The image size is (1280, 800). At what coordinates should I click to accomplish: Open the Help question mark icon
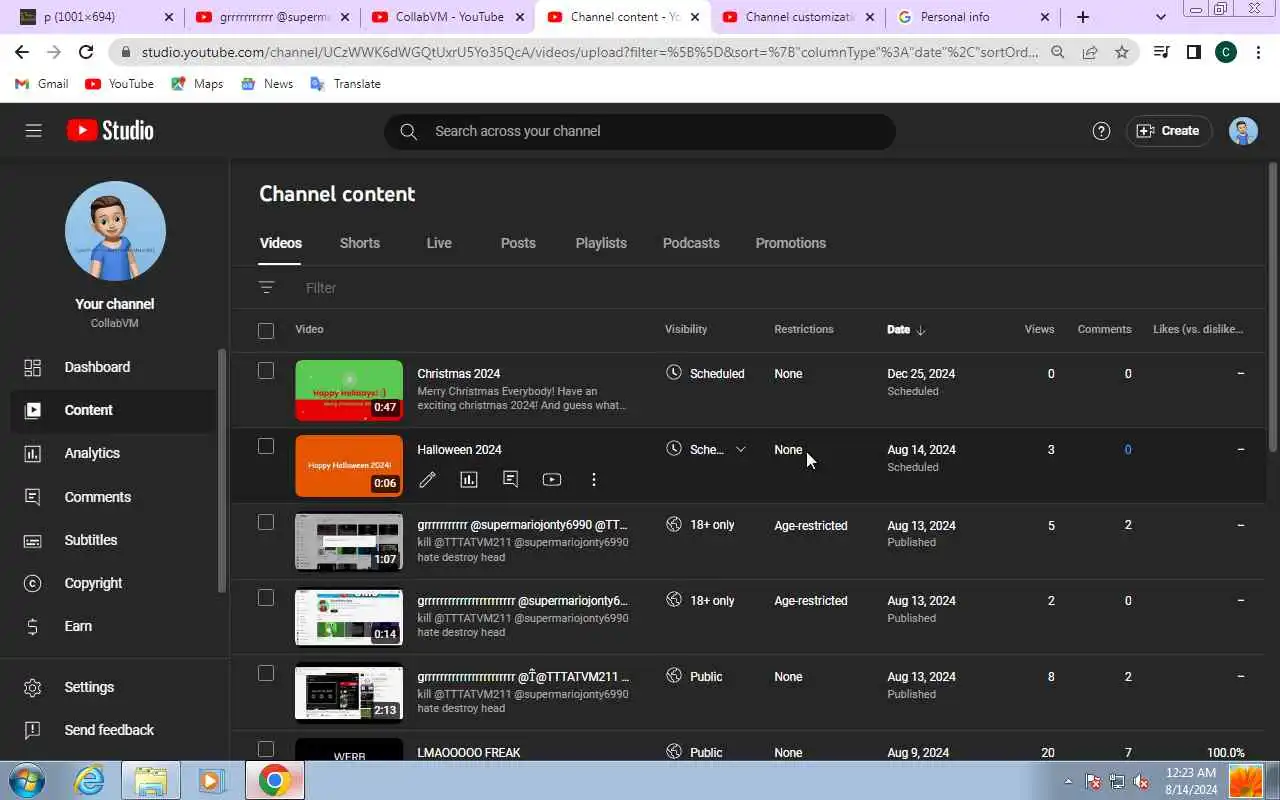(x=1101, y=131)
